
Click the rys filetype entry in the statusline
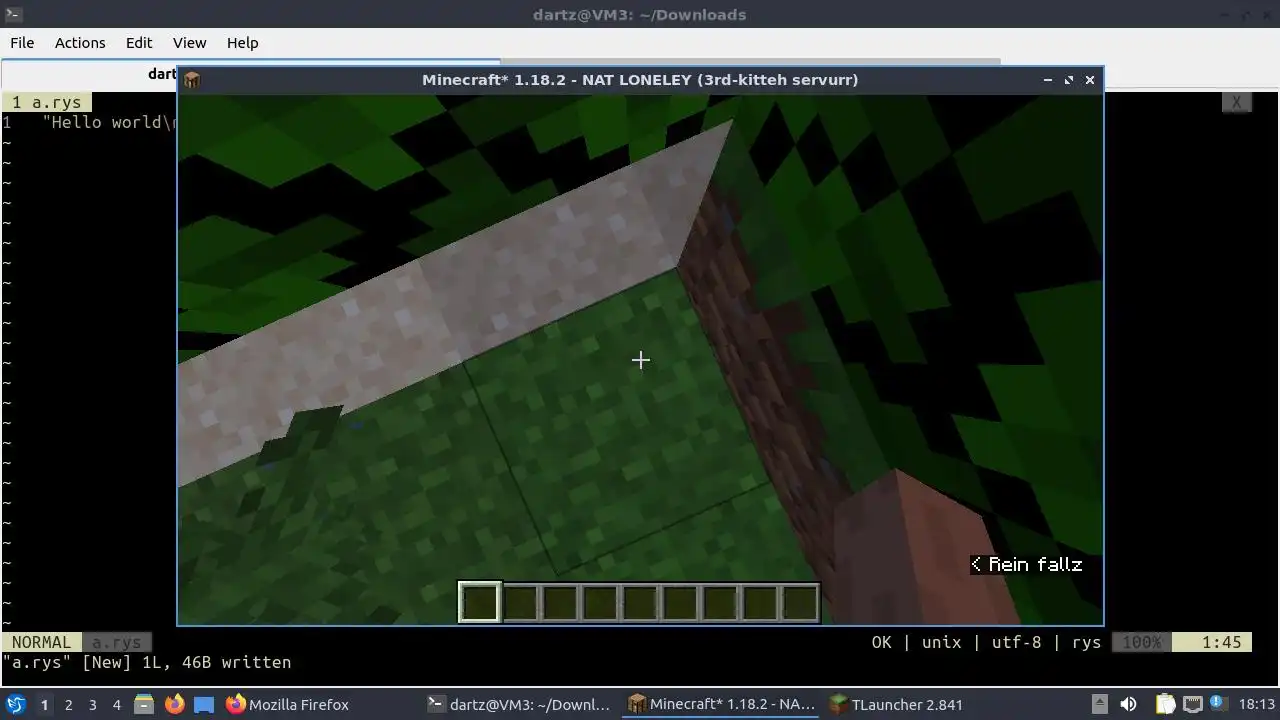(x=1086, y=642)
